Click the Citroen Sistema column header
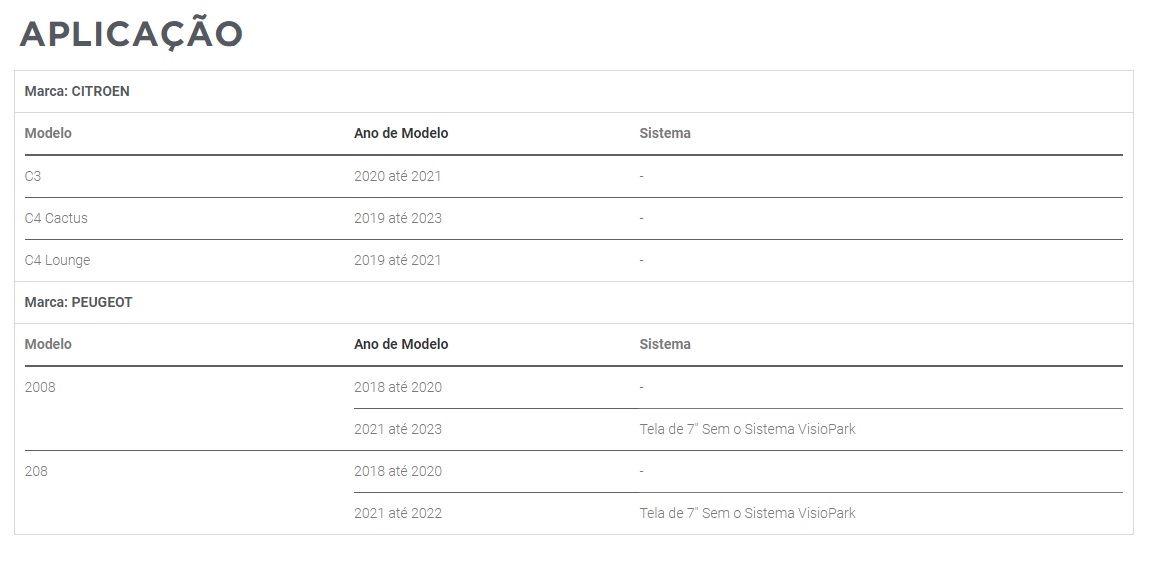Viewport: 1176px width, 565px height. 665,134
